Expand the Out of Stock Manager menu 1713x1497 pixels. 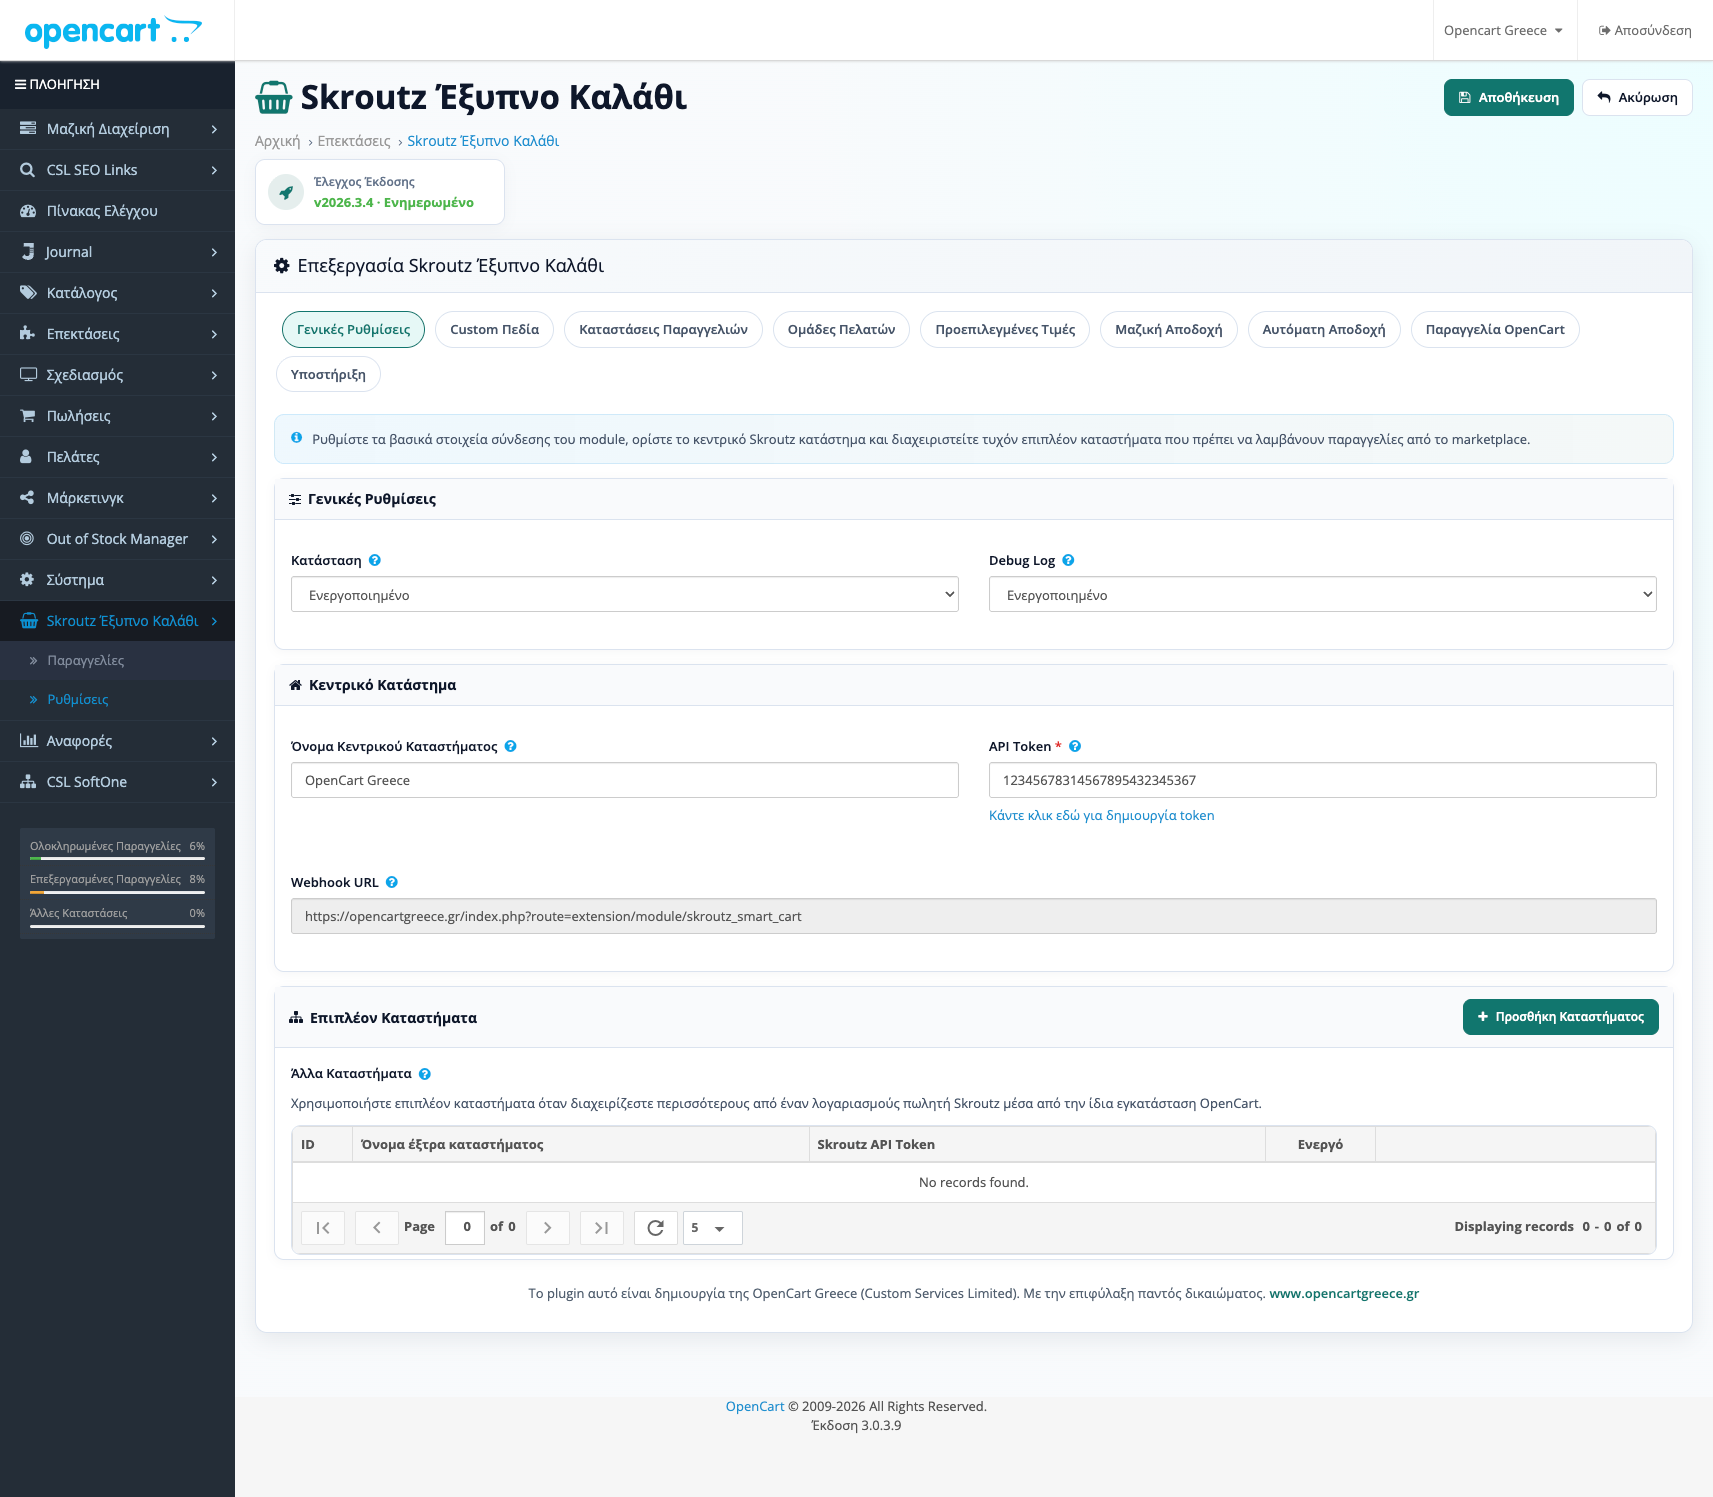[117, 539]
